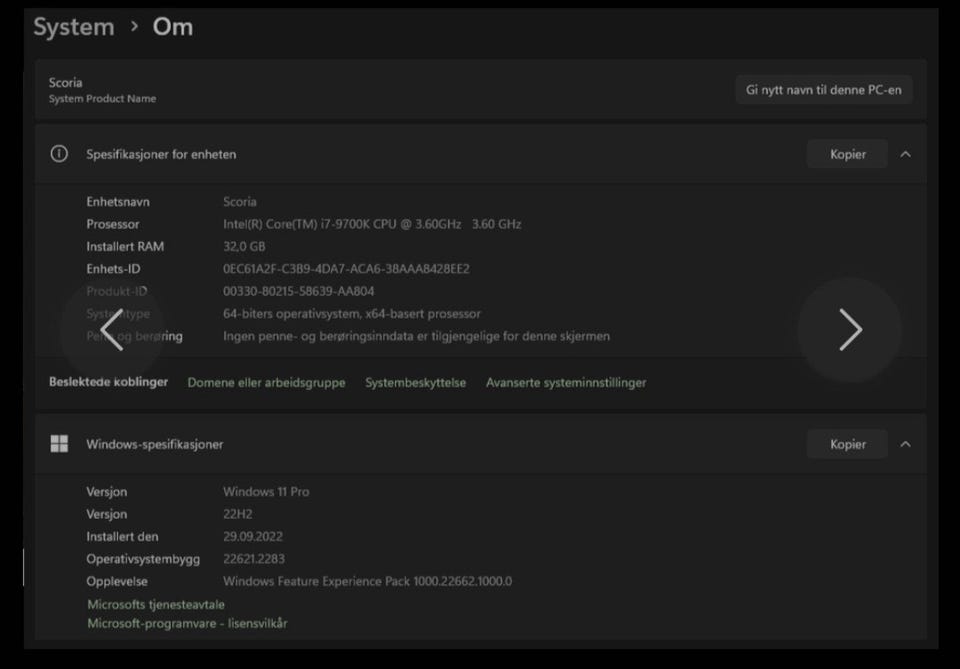Screen dimensions: 960x669
Task: Open Microsofts tjenesteavtale link
Action: pos(156,604)
